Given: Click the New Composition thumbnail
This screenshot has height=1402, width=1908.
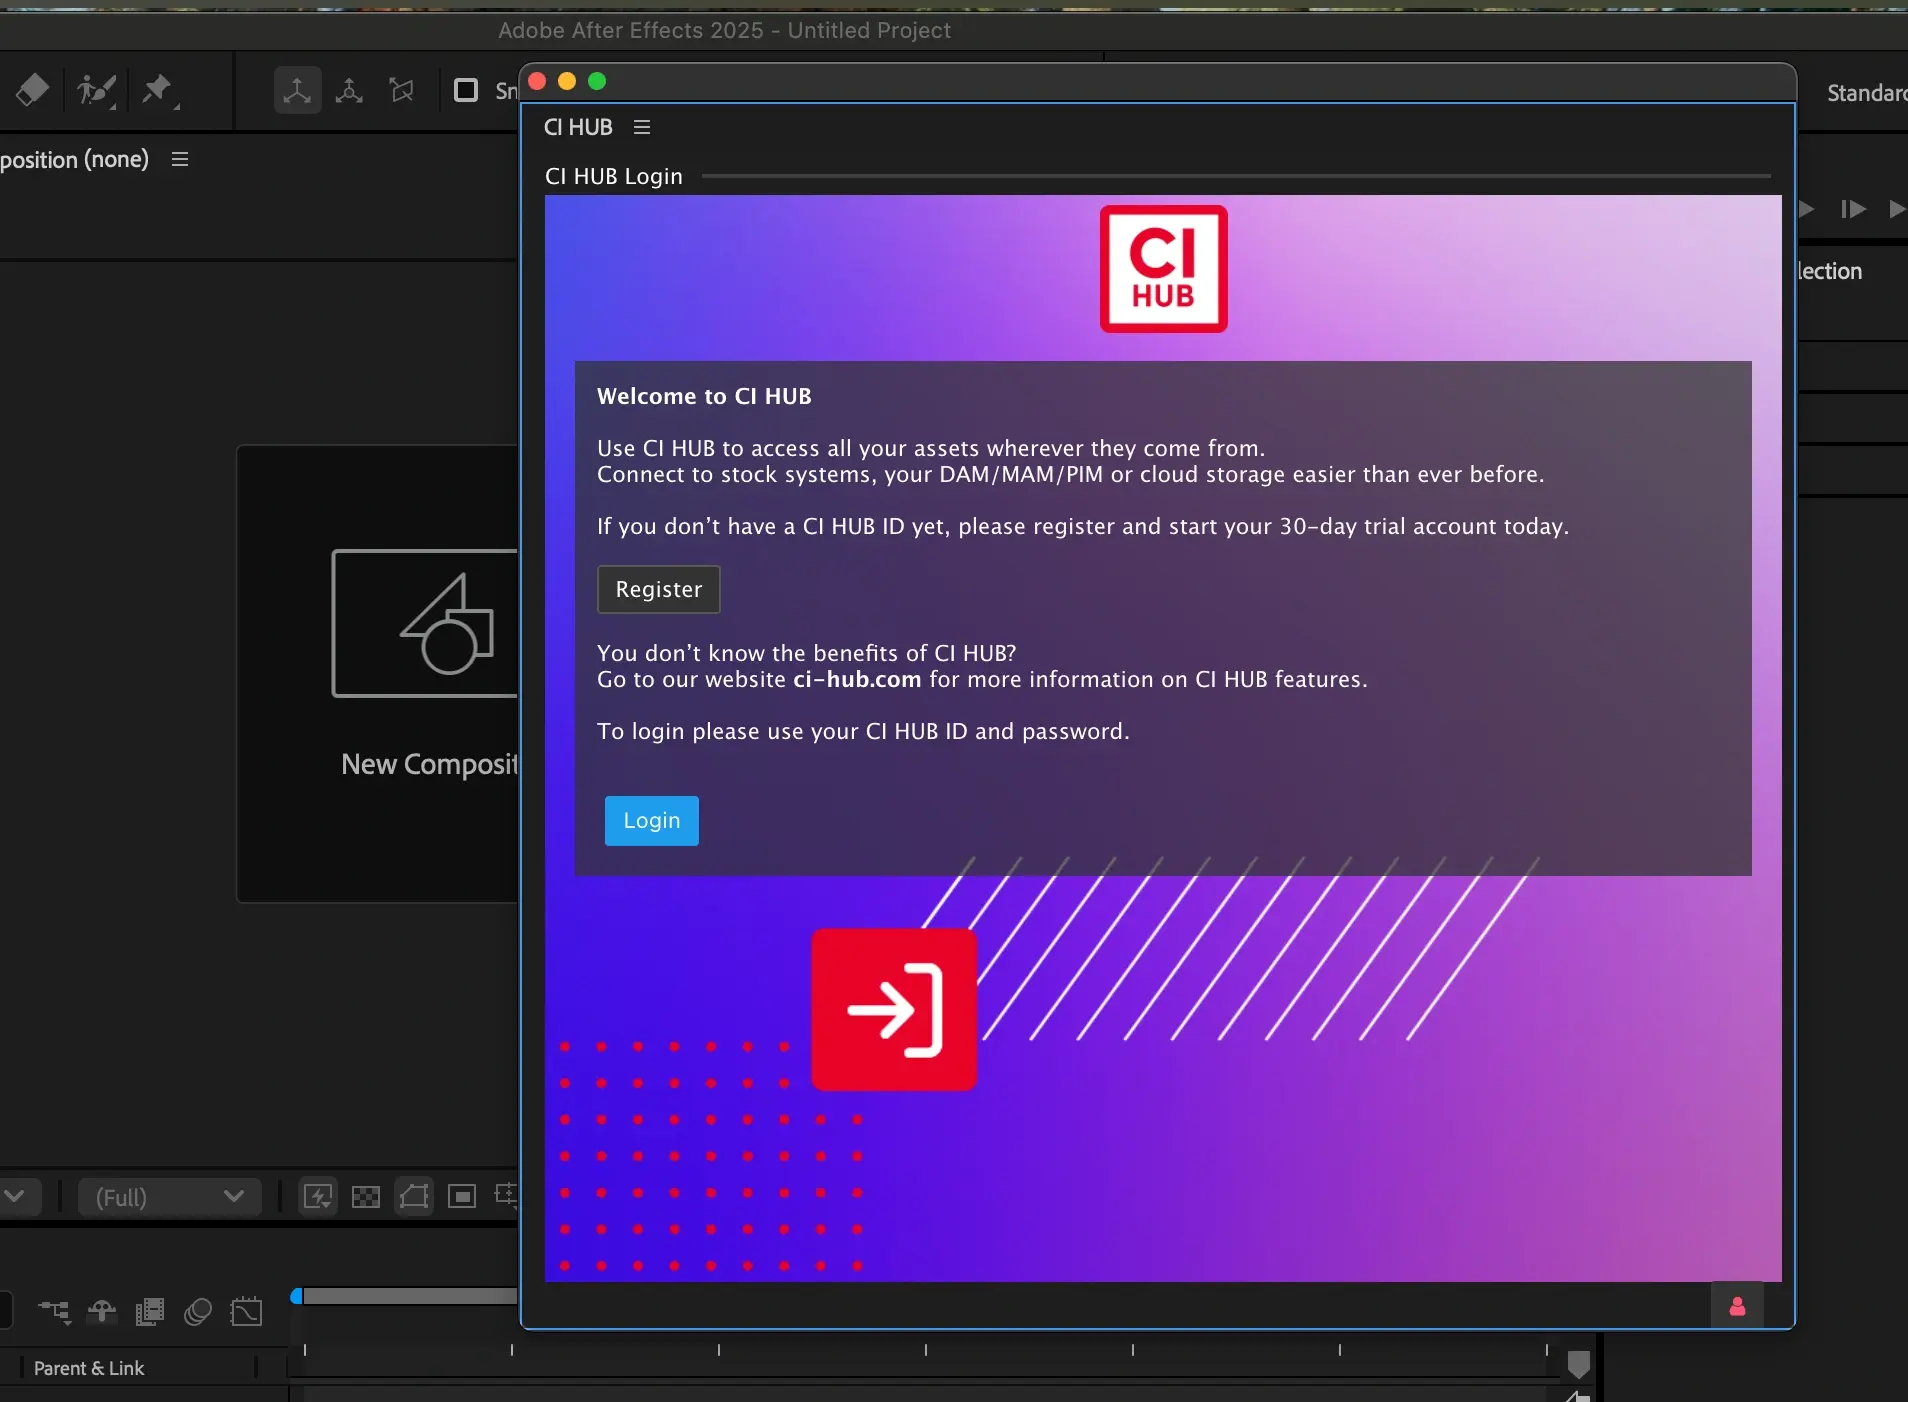Looking at the screenshot, I should 424,623.
